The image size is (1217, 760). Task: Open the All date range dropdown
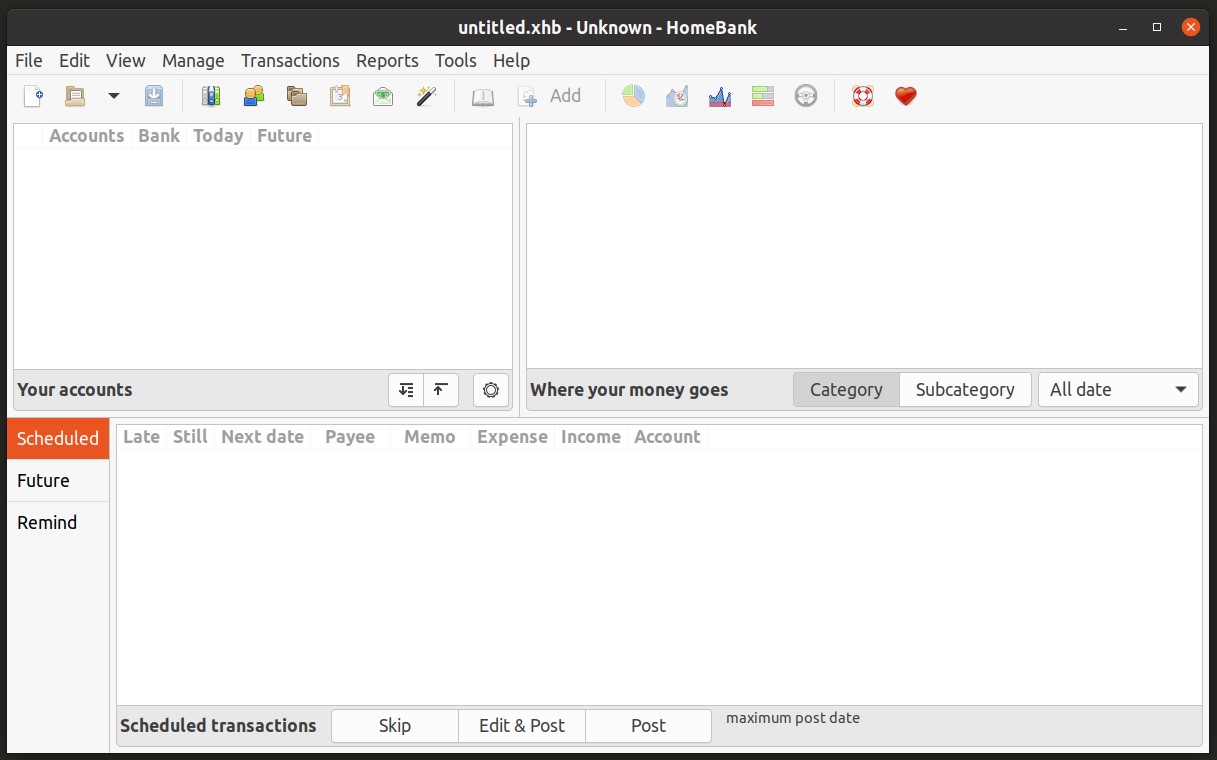[1118, 390]
